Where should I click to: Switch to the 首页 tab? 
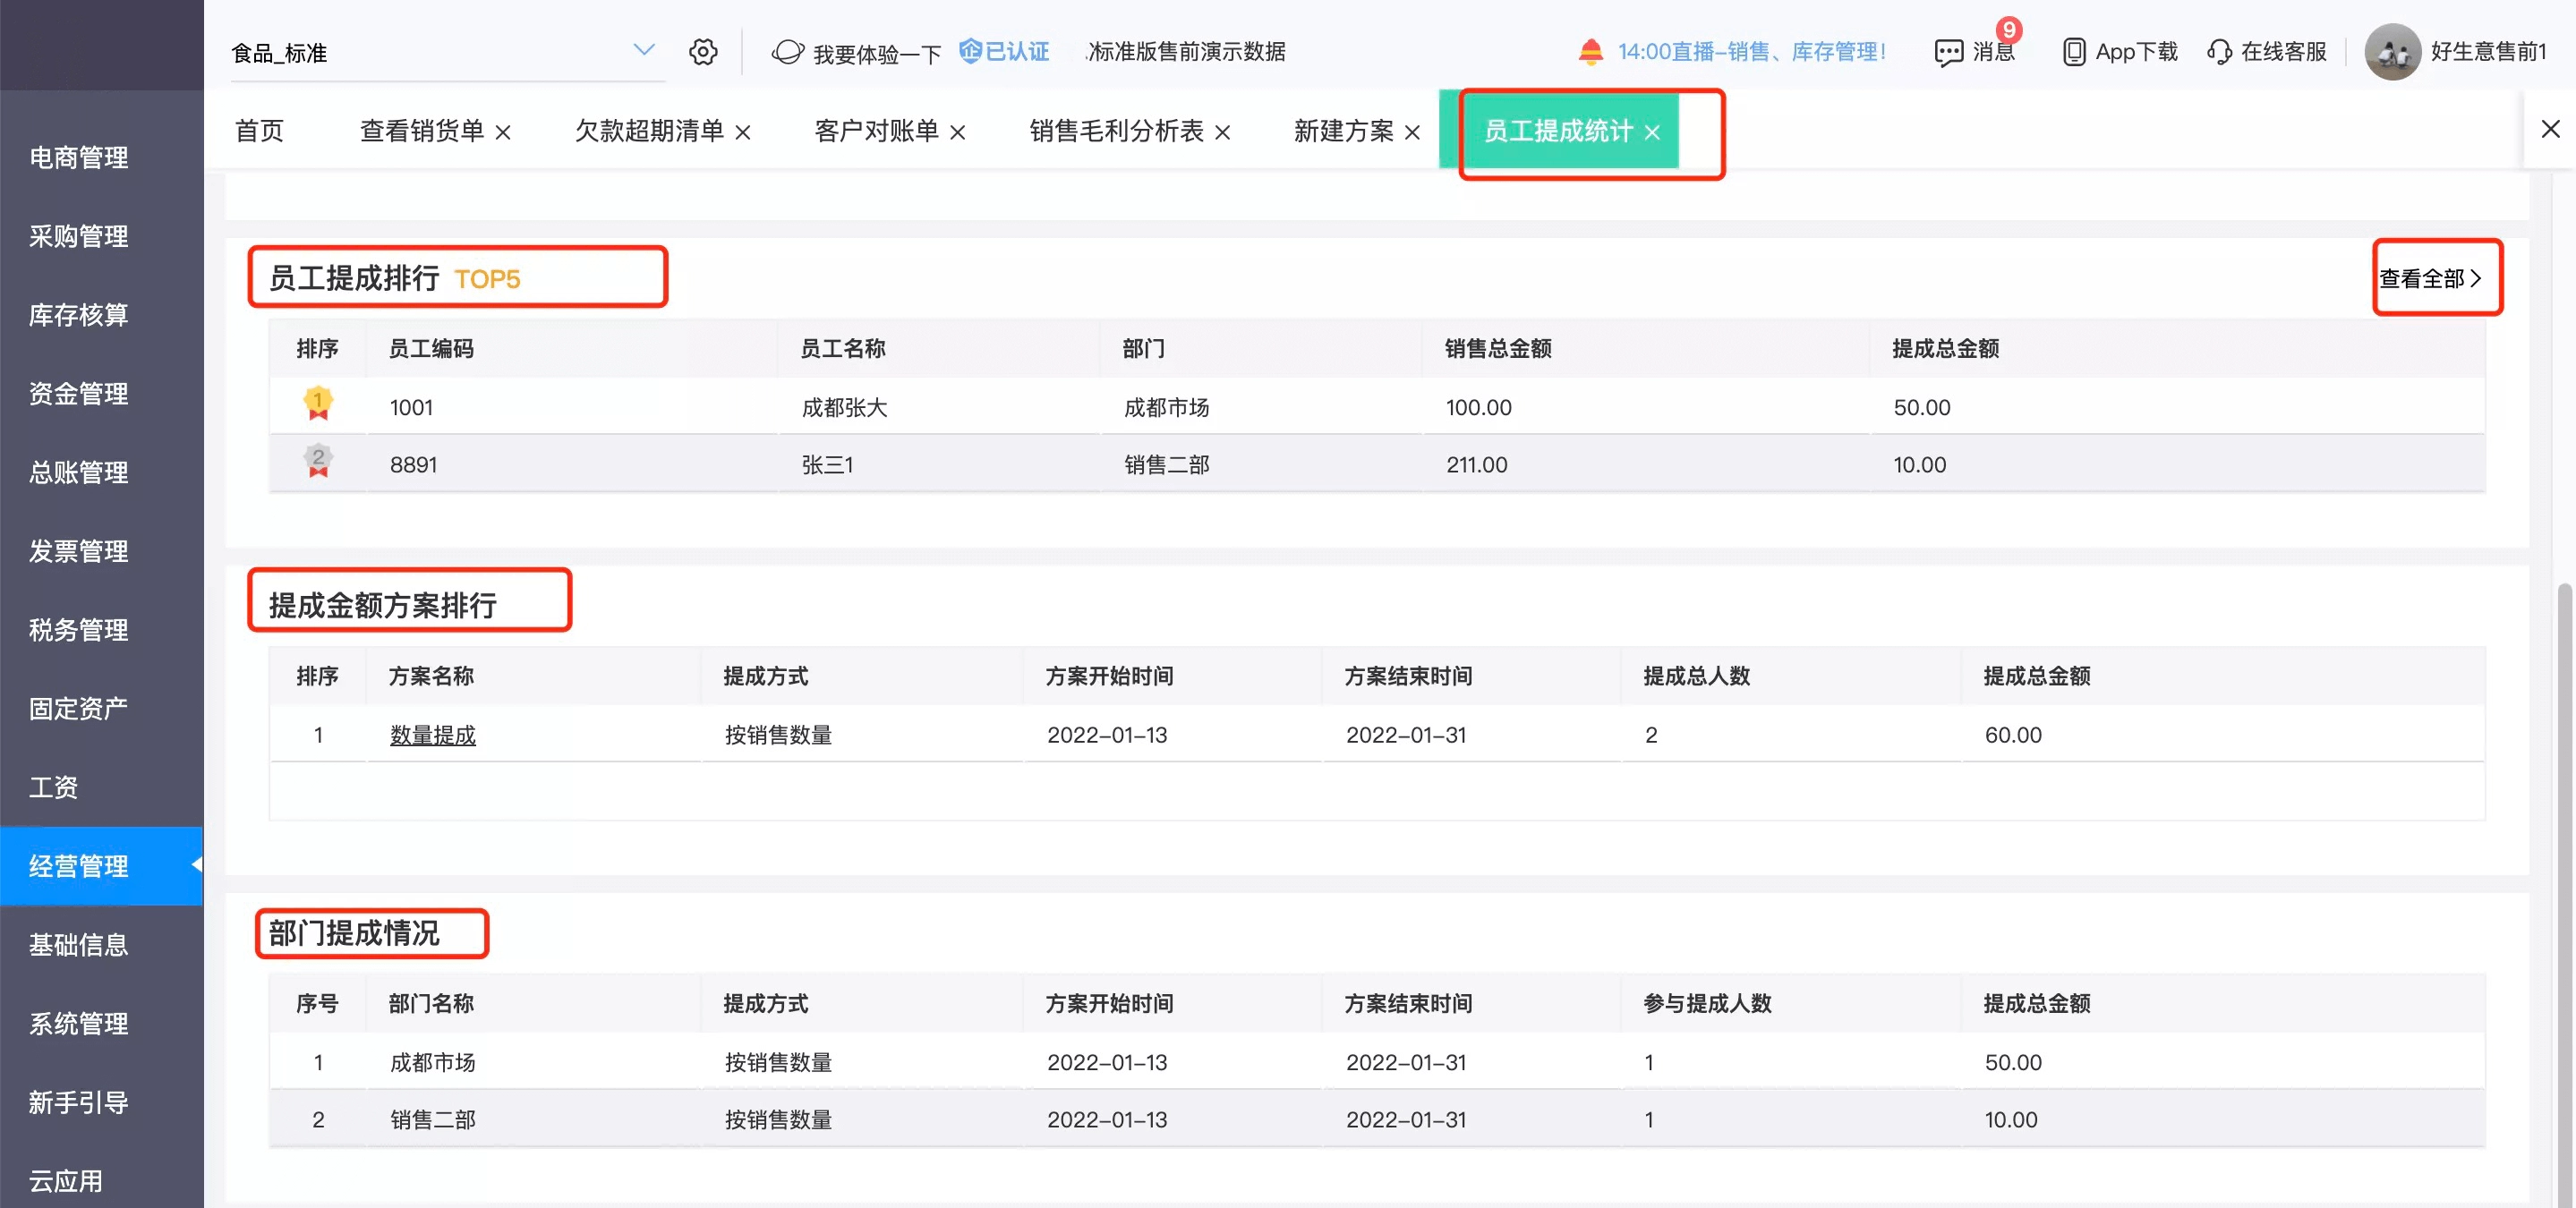(x=259, y=131)
